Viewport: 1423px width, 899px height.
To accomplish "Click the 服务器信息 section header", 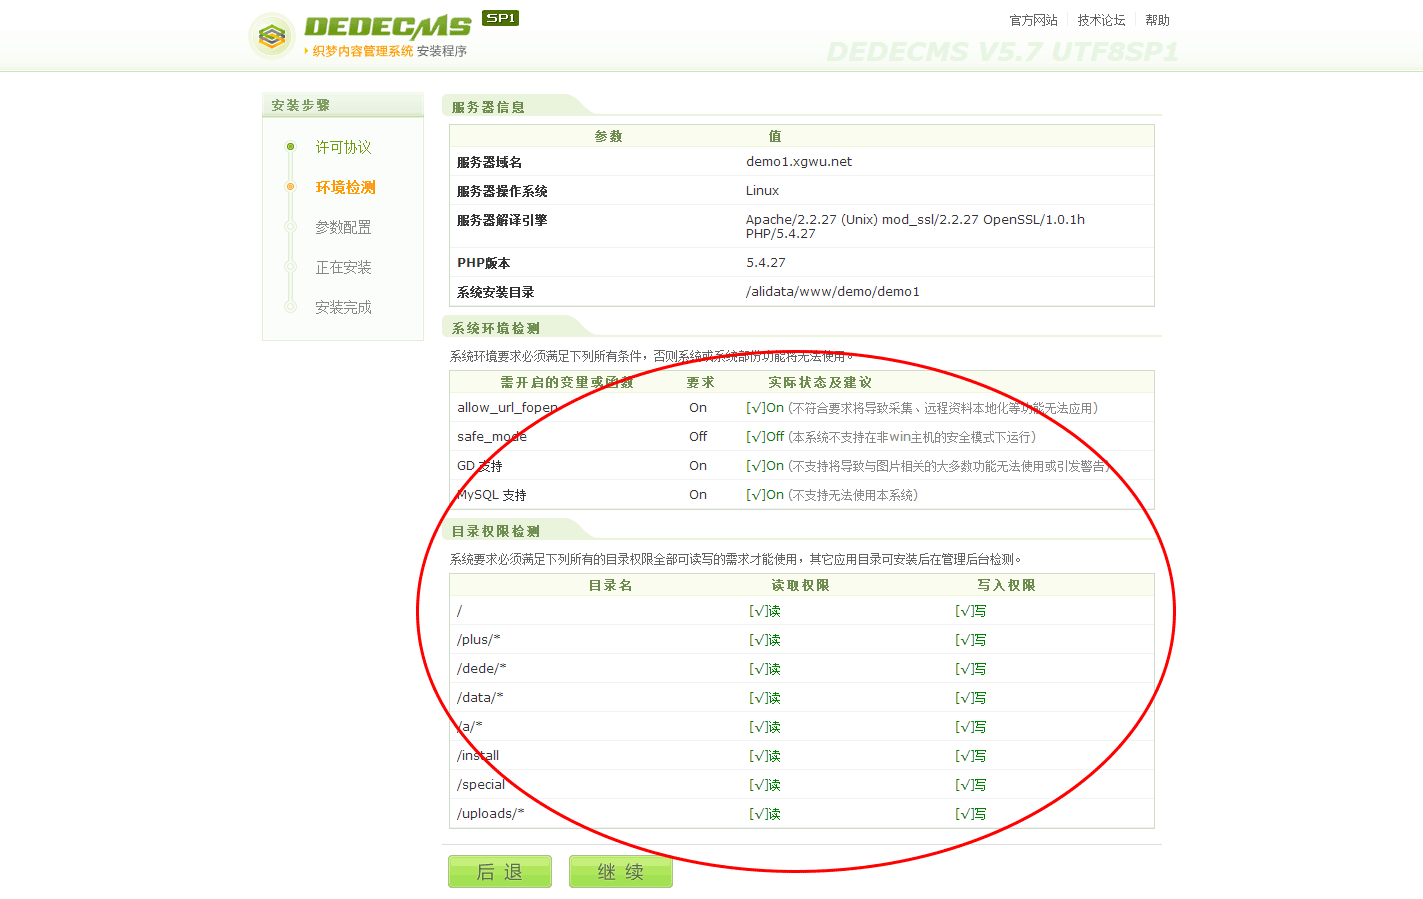I will (488, 107).
